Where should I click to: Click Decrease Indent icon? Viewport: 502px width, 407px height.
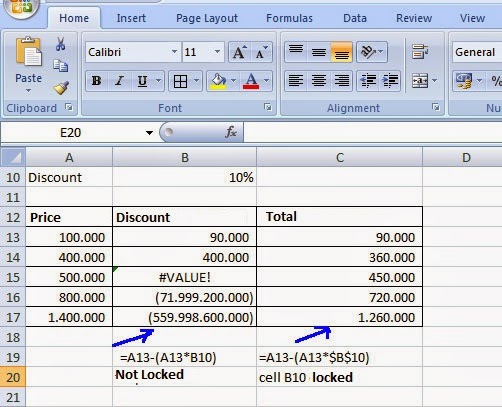(x=368, y=81)
